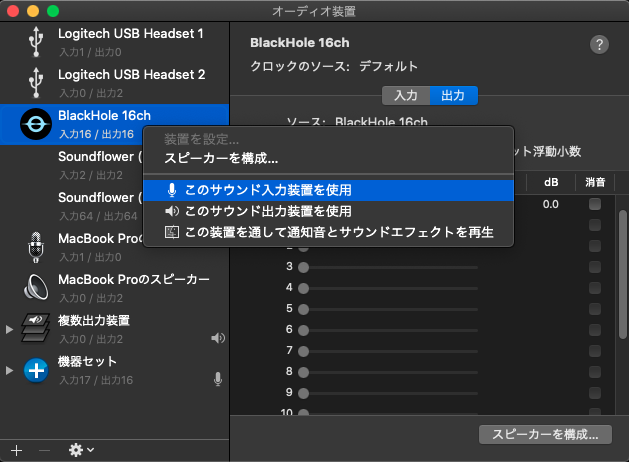Click the MacBook Pro microphone icon
The height and width of the screenshot is (462, 629).
[36, 247]
